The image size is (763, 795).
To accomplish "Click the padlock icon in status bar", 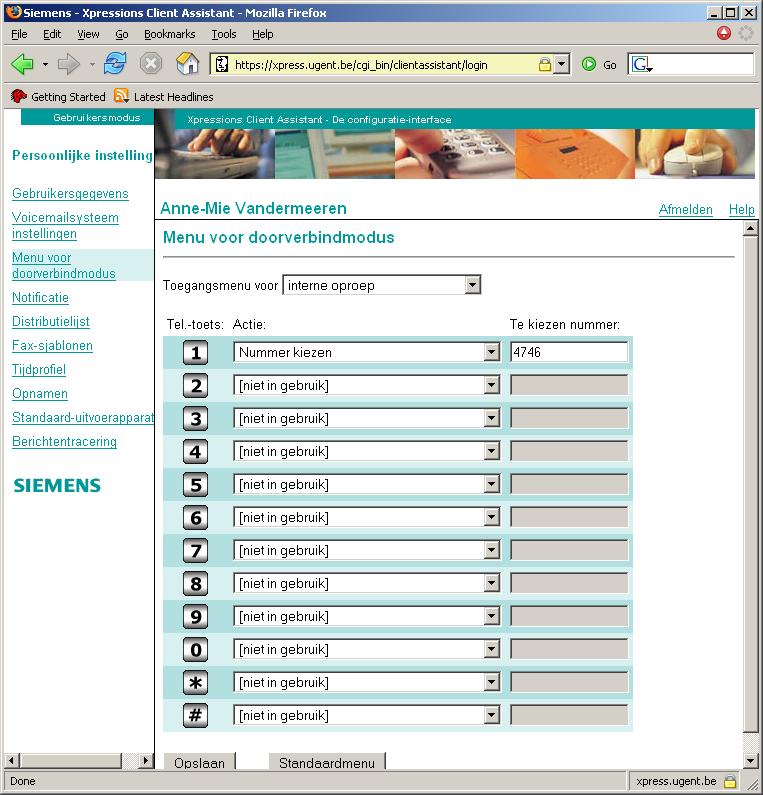I will [x=730, y=782].
